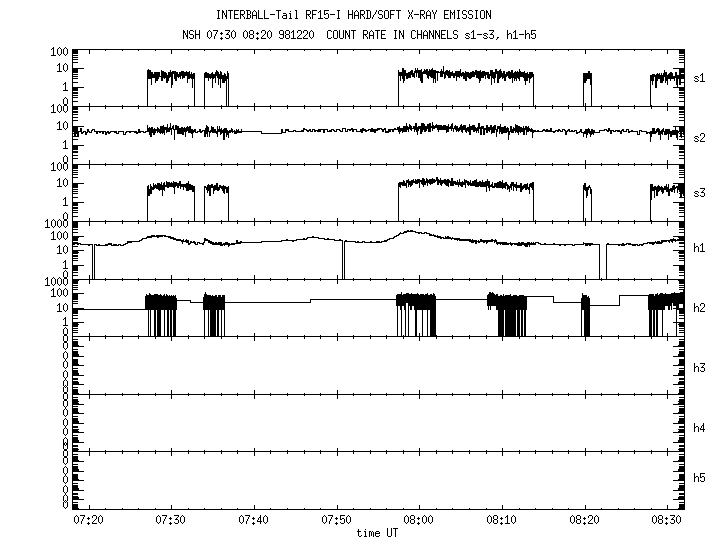Click the h1 channel label
Image resolution: width=720 pixels, height=550 pixels.
click(700, 249)
